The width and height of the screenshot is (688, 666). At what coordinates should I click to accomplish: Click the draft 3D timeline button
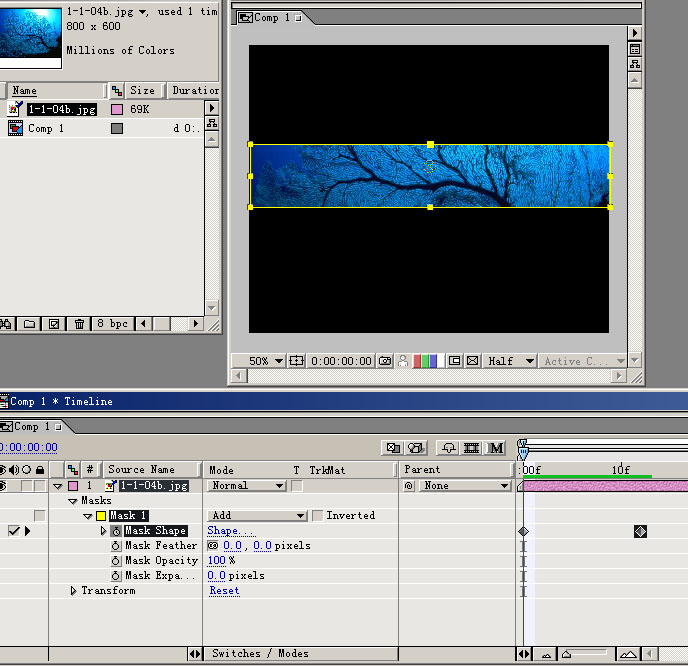pyautogui.click(x=416, y=448)
